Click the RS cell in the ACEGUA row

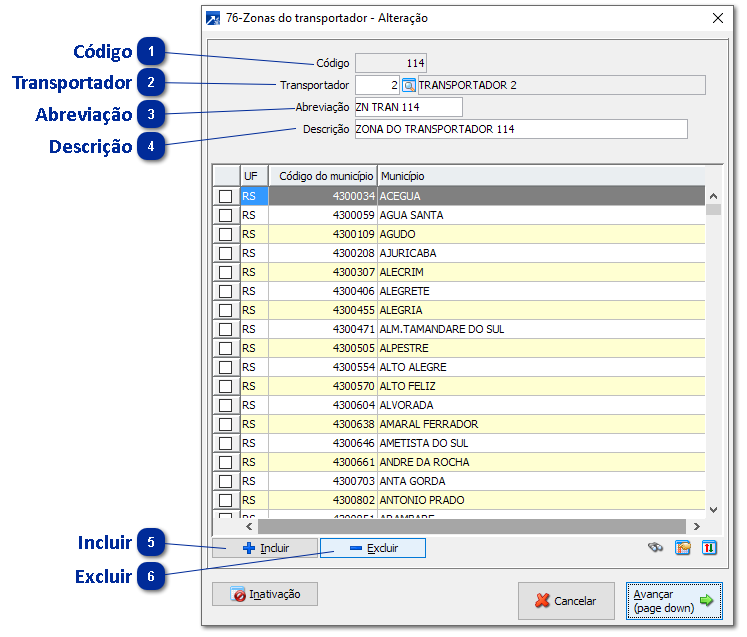coord(254,196)
